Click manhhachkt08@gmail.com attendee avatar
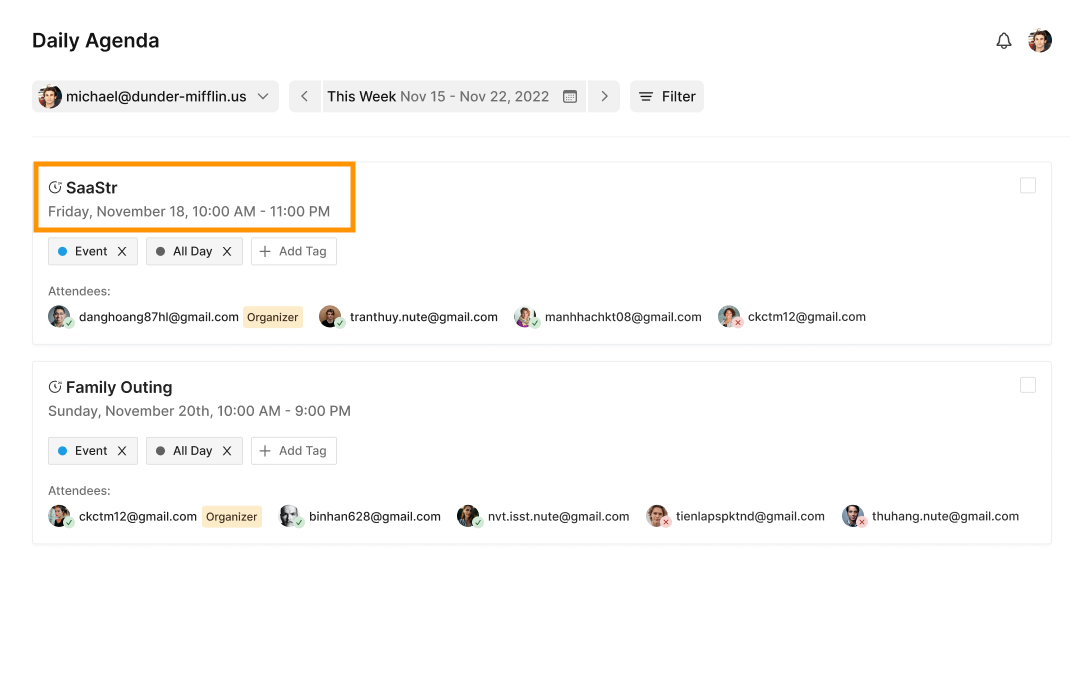1070x700 pixels. coord(526,317)
